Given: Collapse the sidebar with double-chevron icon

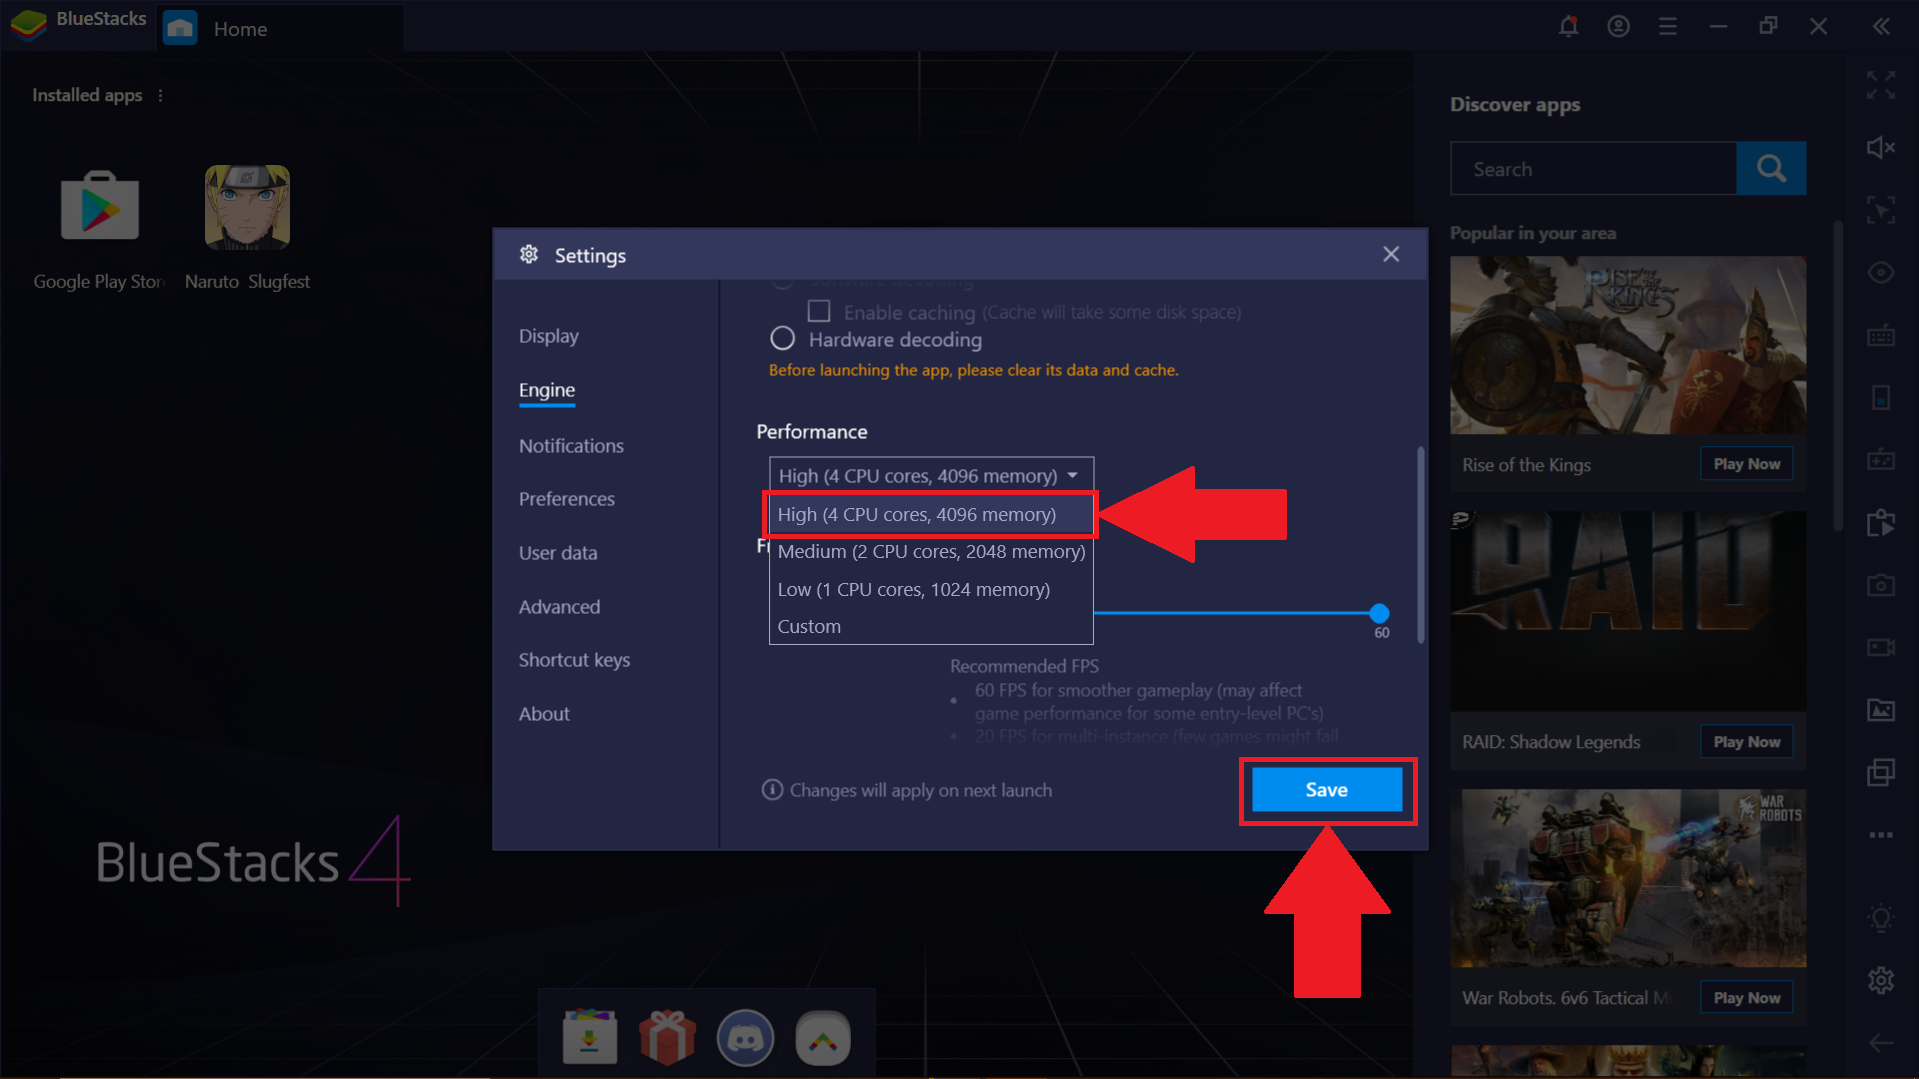Looking at the screenshot, I should (x=1881, y=27).
